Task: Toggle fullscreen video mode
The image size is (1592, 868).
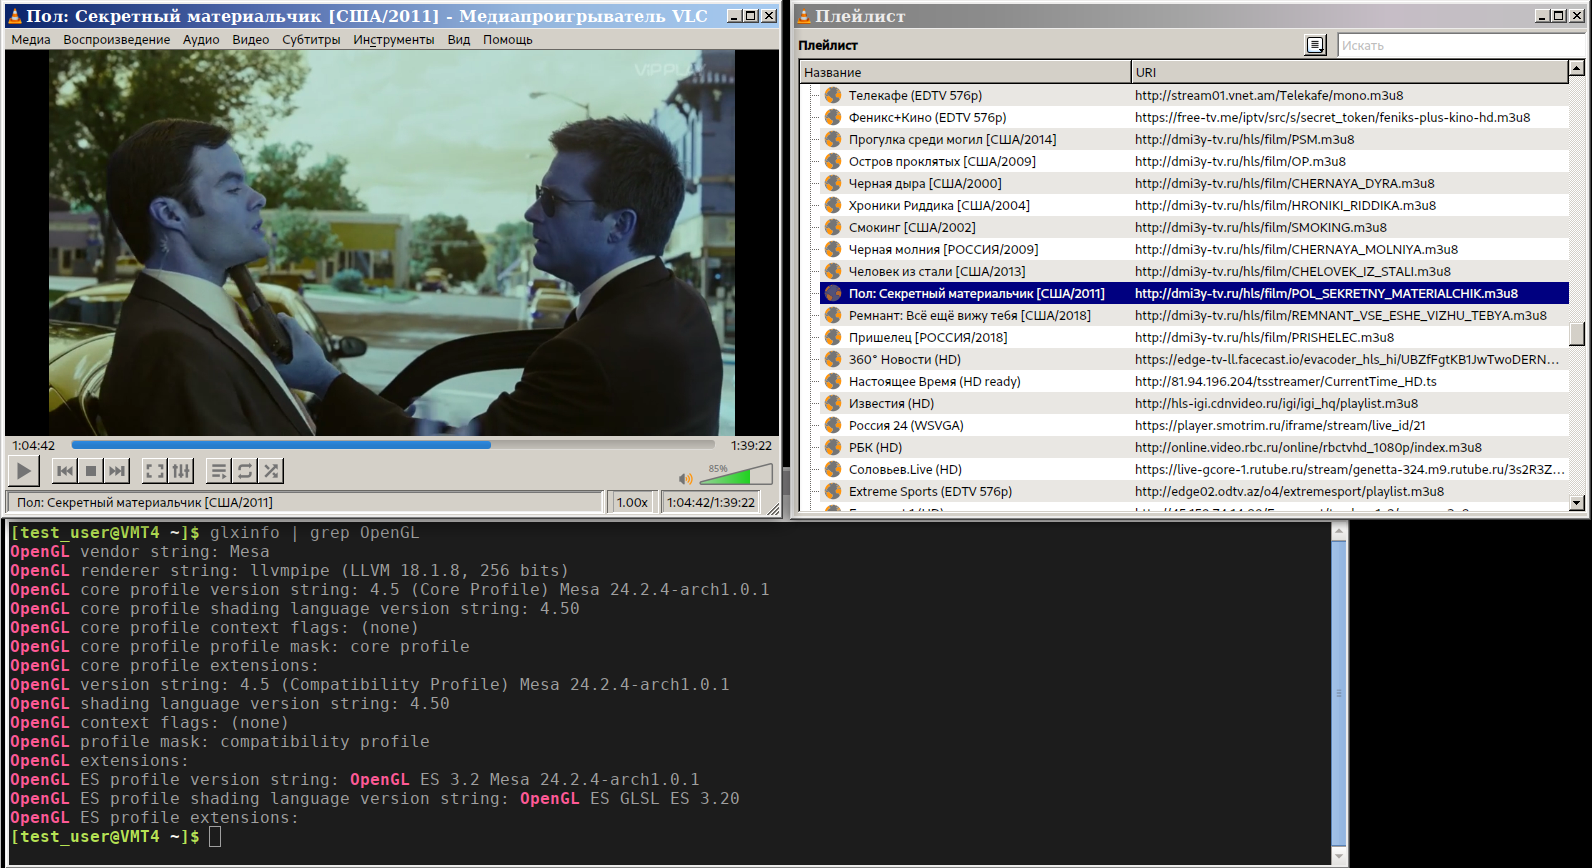Action: [x=155, y=470]
